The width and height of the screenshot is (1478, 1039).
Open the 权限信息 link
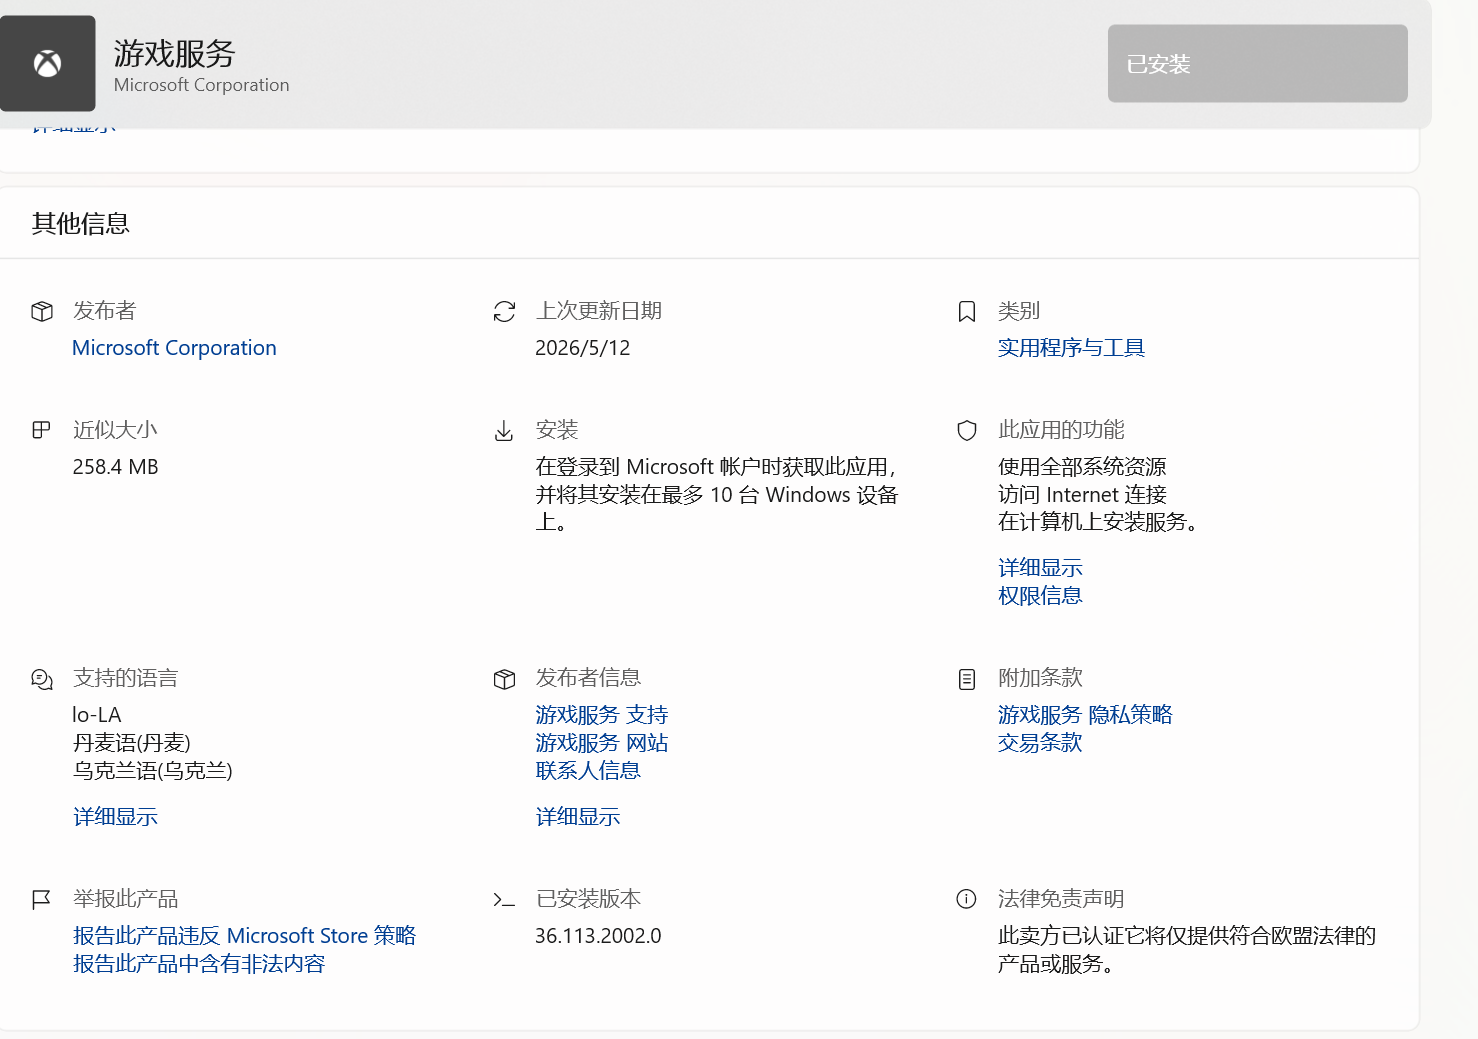point(1040,596)
